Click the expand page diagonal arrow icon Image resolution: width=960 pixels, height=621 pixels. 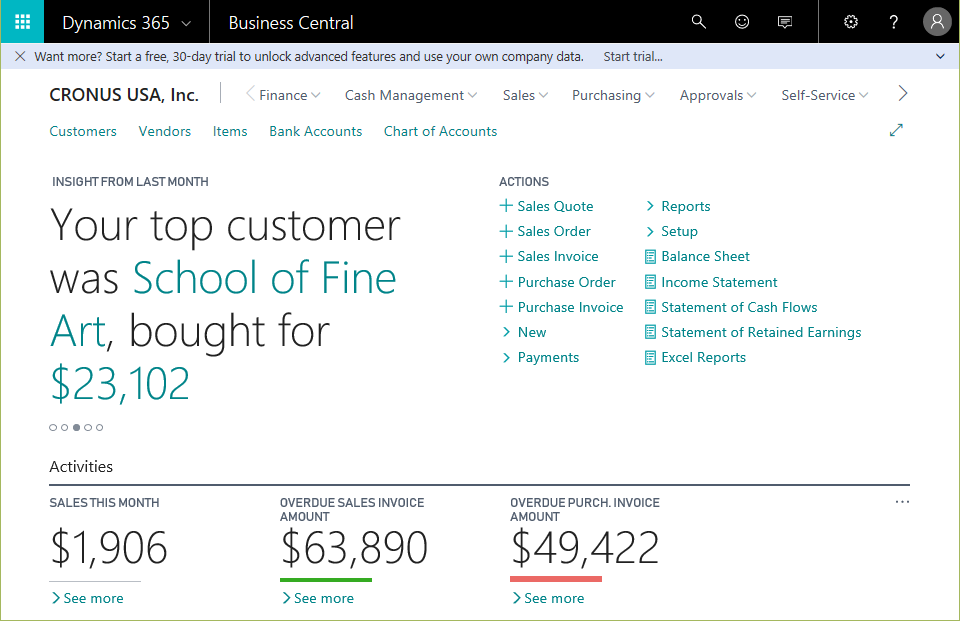[x=896, y=130]
